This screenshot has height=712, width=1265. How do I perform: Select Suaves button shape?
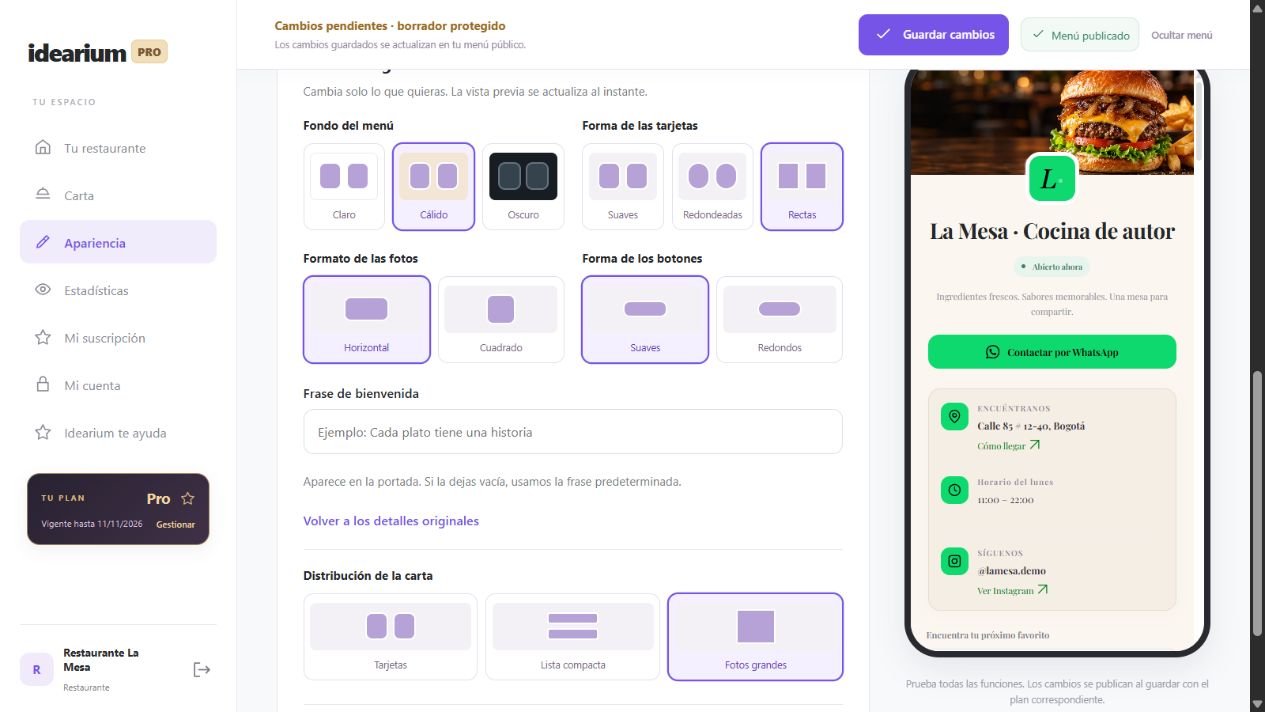tap(645, 319)
